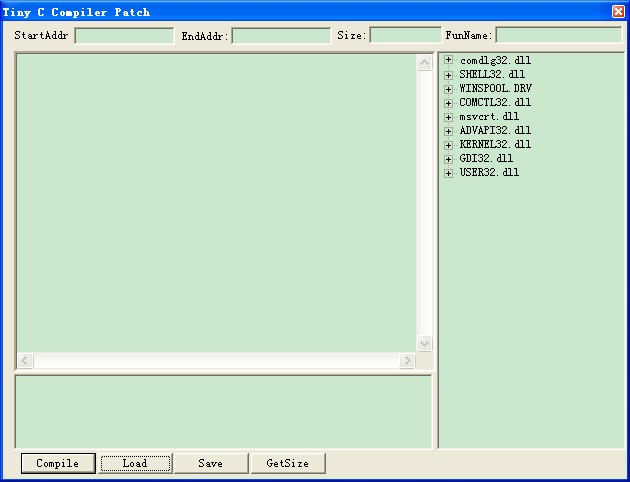Click inside the main code editor area

click(x=216, y=203)
